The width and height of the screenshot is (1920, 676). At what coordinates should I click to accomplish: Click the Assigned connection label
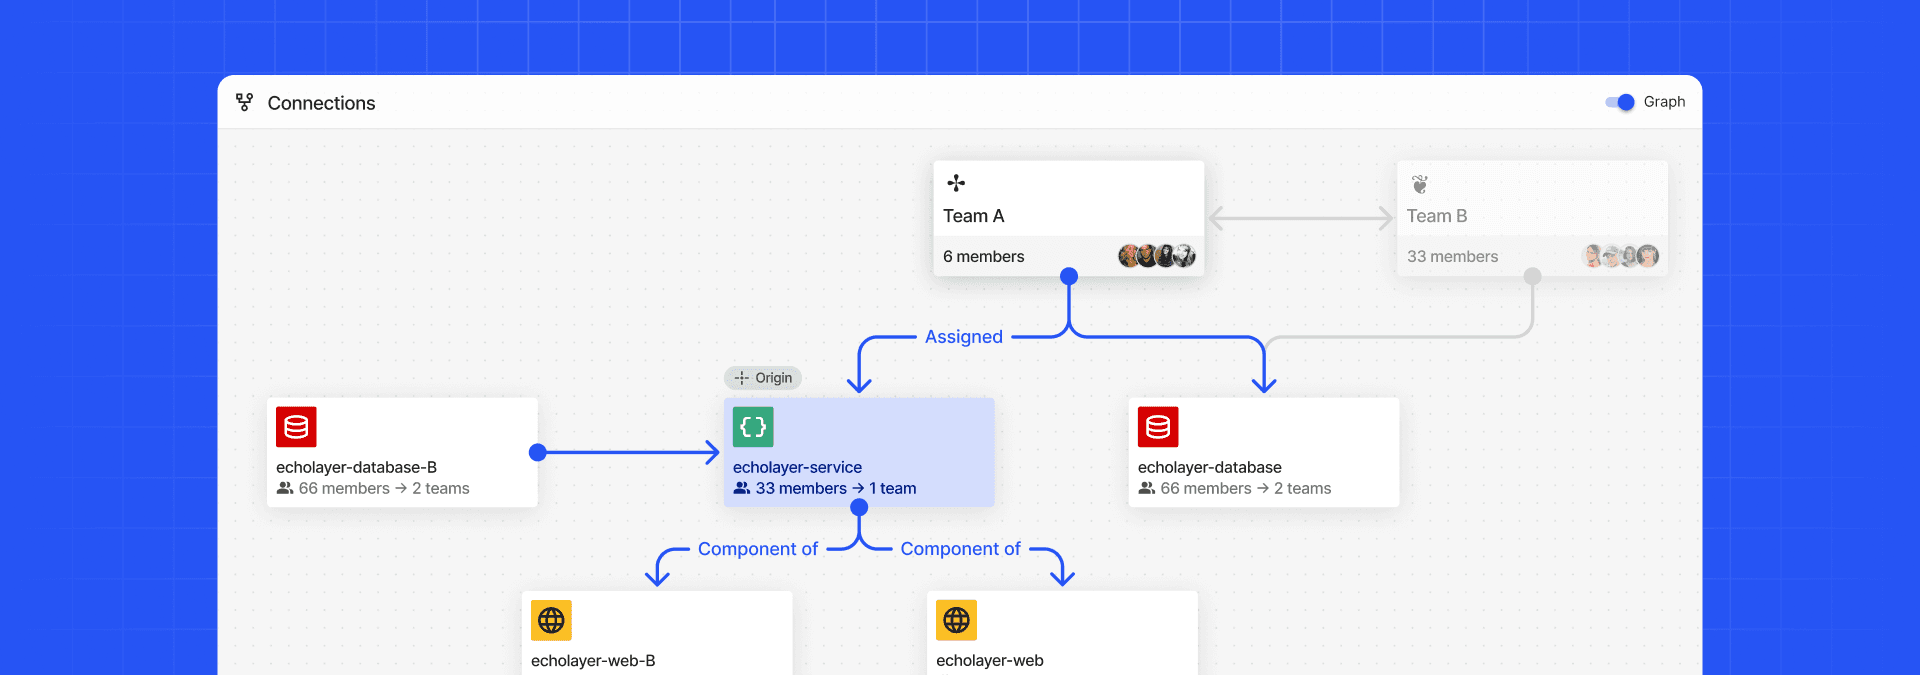click(963, 337)
